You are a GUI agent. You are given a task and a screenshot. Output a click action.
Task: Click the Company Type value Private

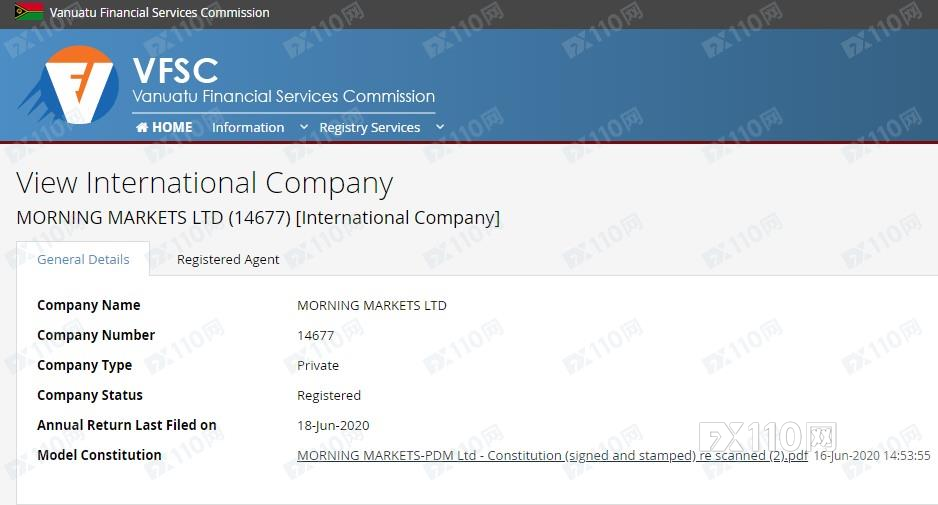tap(318, 365)
